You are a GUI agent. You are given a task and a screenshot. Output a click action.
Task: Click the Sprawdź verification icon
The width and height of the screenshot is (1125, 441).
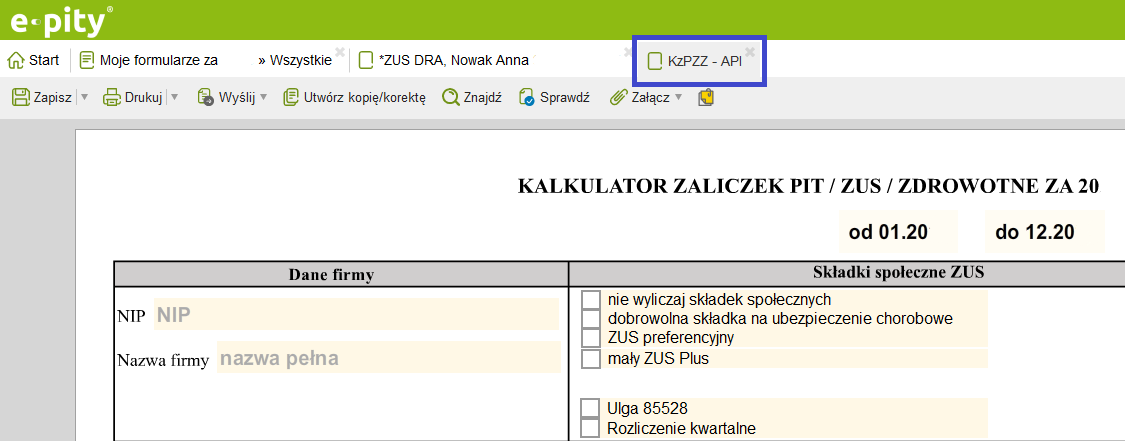coord(527,97)
